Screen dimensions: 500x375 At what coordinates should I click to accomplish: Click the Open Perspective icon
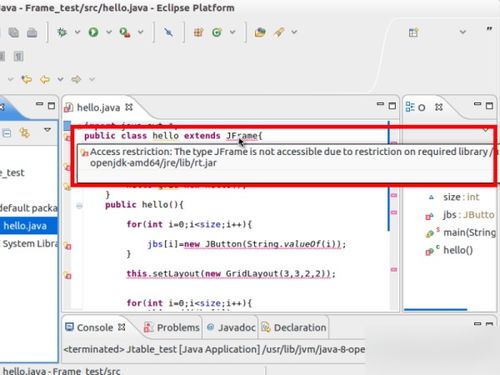[x=413, y=33]
